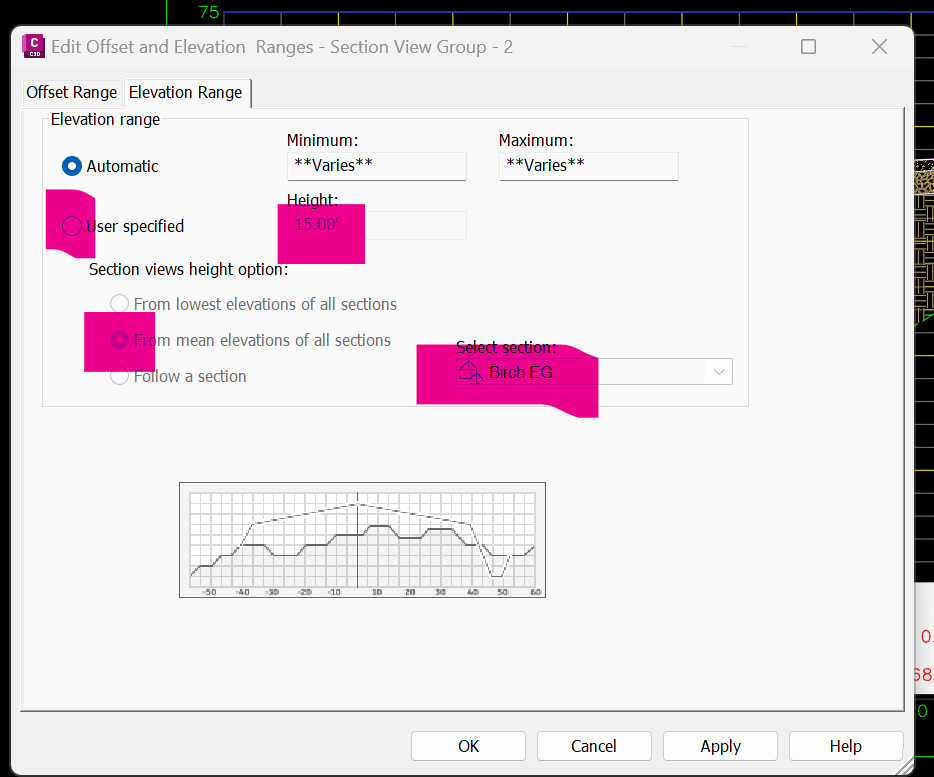Viewport: 934px width, 777px height.
Task: Open Help for this dialog
Action: click(x=846, y=746)
